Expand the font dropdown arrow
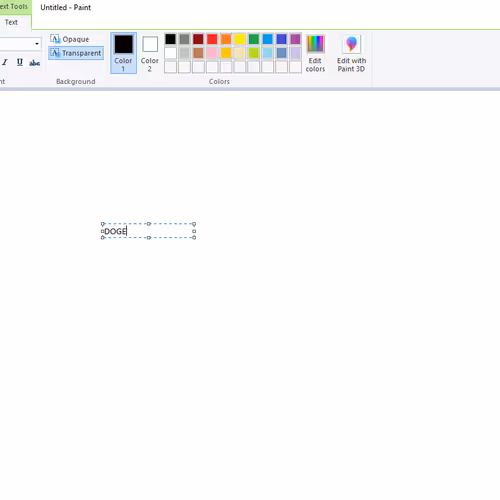Viewport: 500px width, 500px height. [37, 44]
